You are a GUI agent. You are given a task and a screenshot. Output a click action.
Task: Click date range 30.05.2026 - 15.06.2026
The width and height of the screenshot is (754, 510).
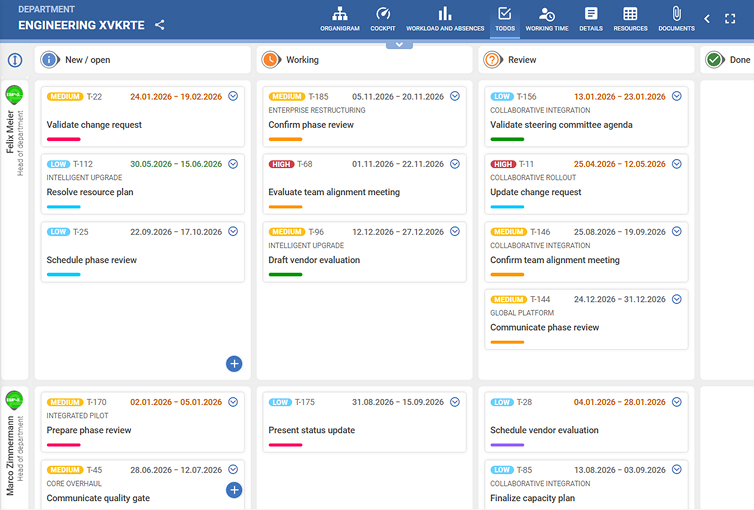tap(176, 164)
